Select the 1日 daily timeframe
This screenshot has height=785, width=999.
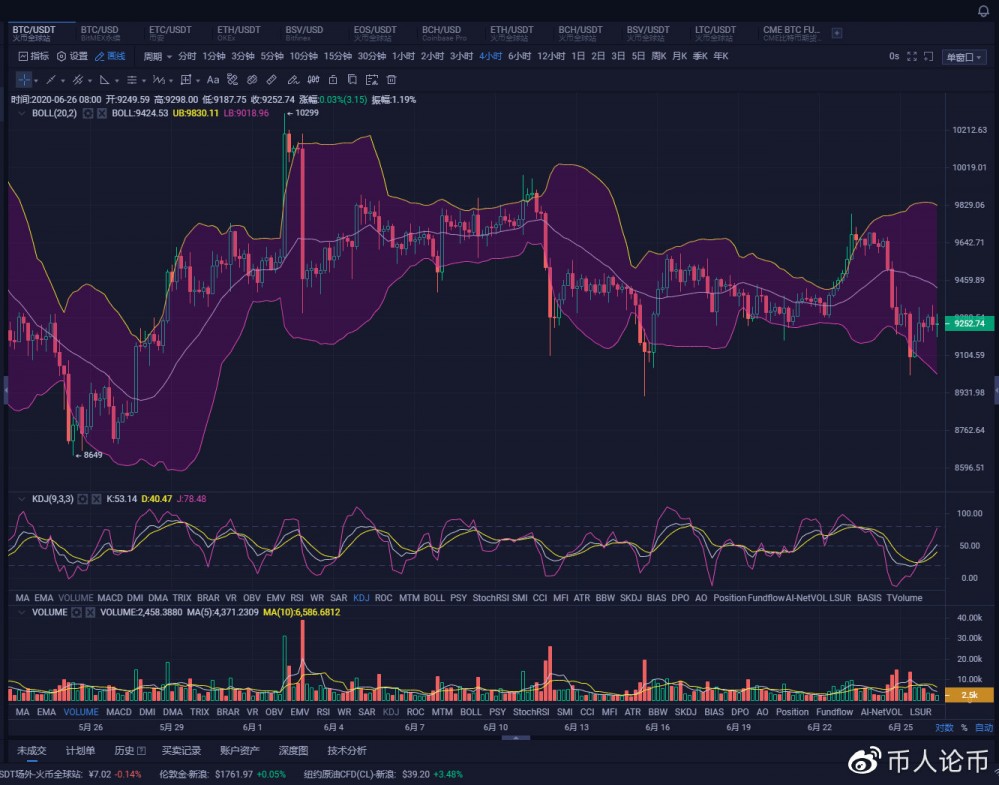coord(578,57)
